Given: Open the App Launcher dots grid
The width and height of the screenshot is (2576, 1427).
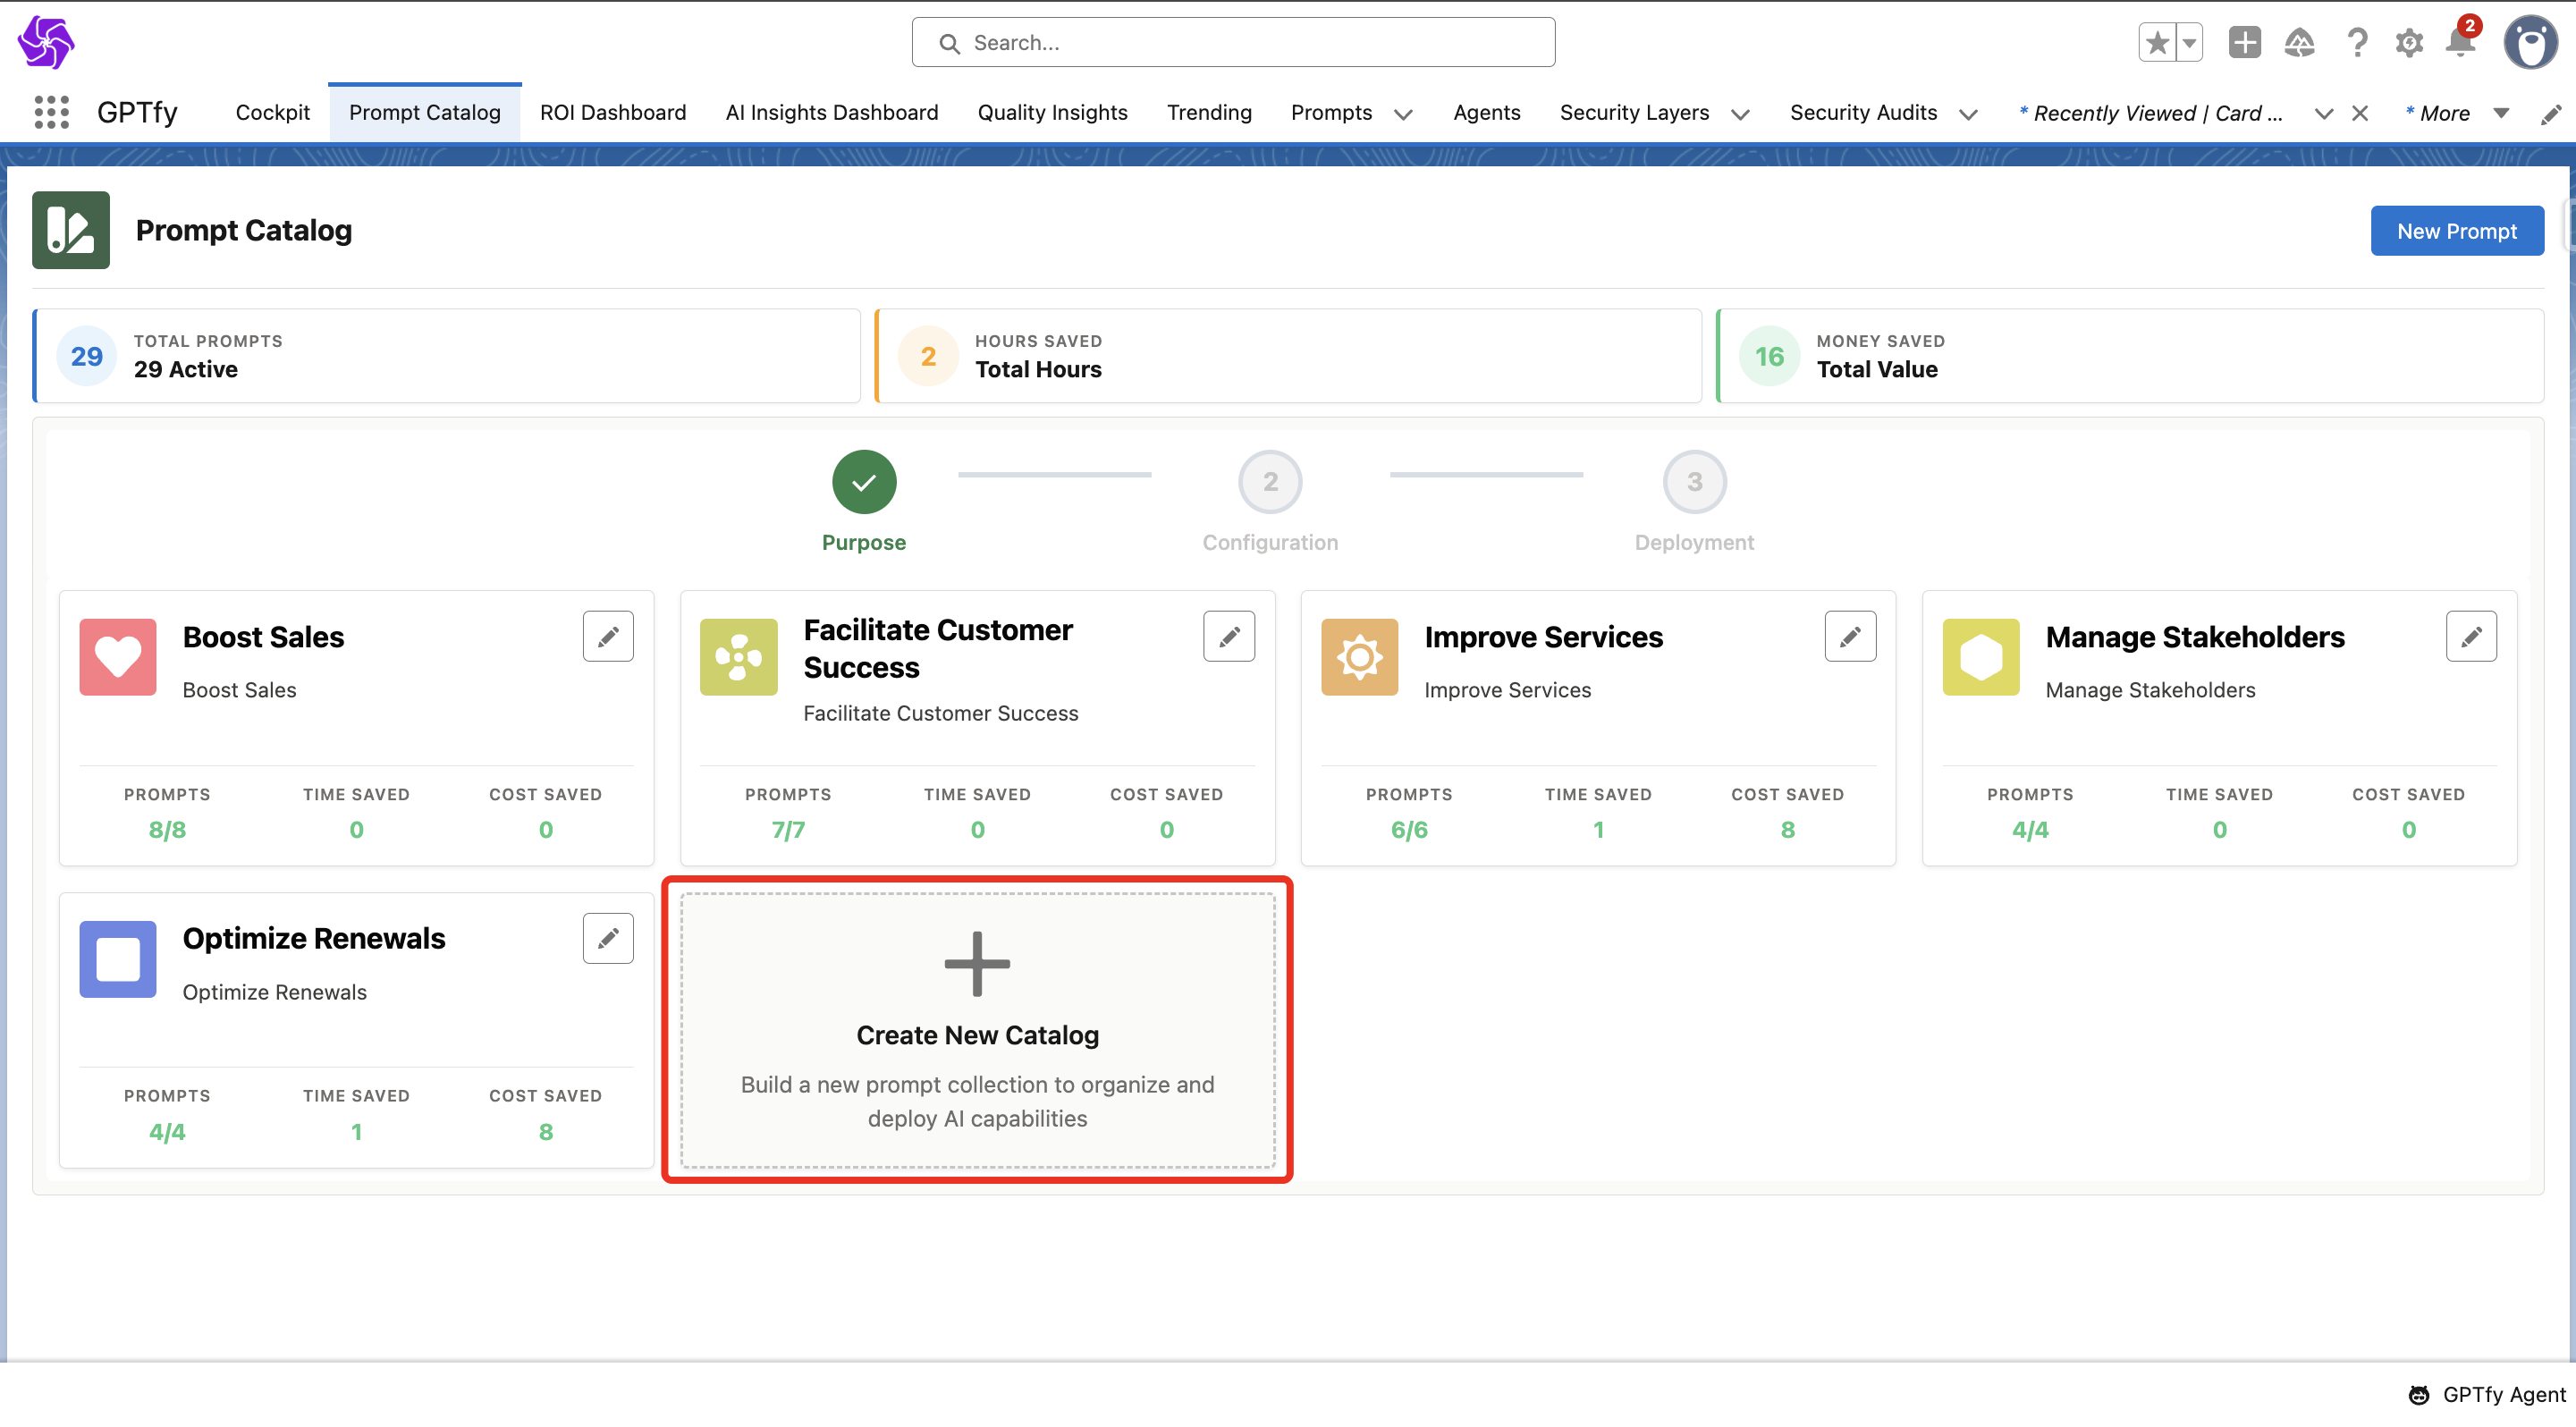Looking at the screenshot, I should point(51,112).
